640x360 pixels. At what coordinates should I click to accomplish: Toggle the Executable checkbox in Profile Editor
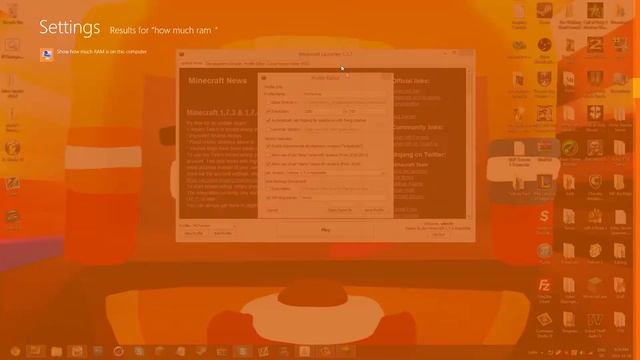pyautogui.click(x=268, y=189)
